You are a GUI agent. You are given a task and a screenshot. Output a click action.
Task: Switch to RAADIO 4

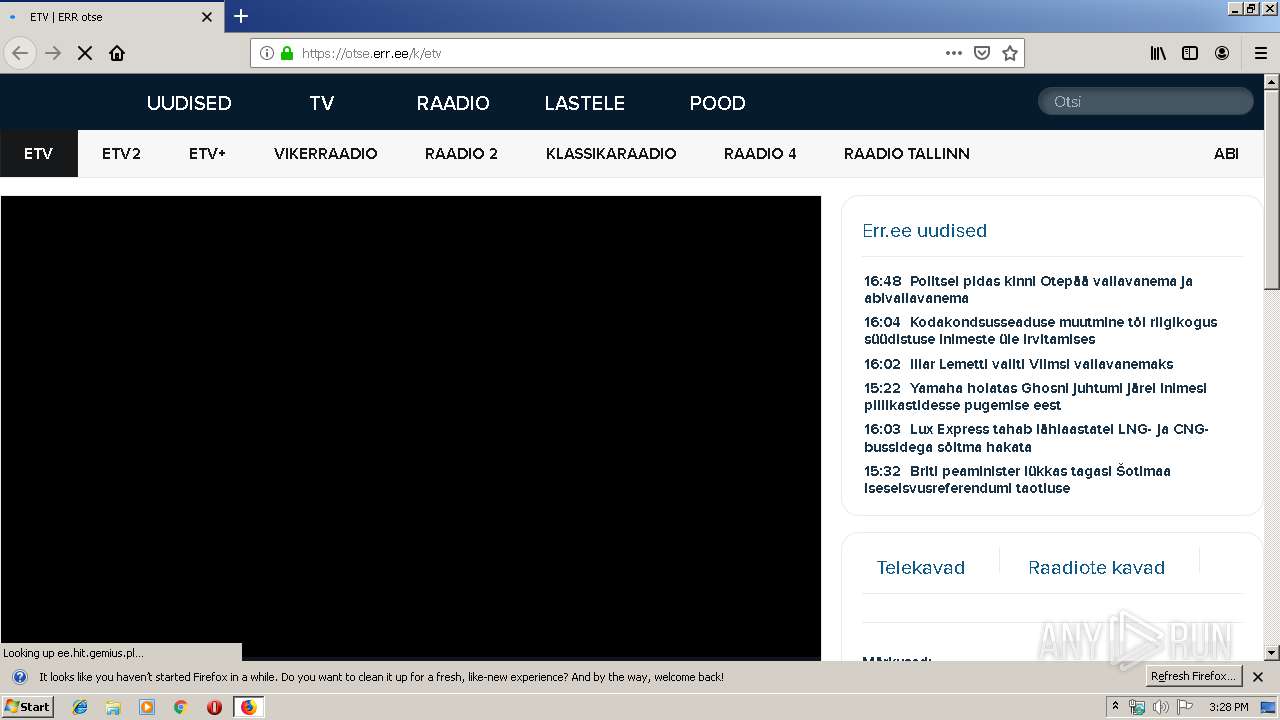click(x=760, y=154)
